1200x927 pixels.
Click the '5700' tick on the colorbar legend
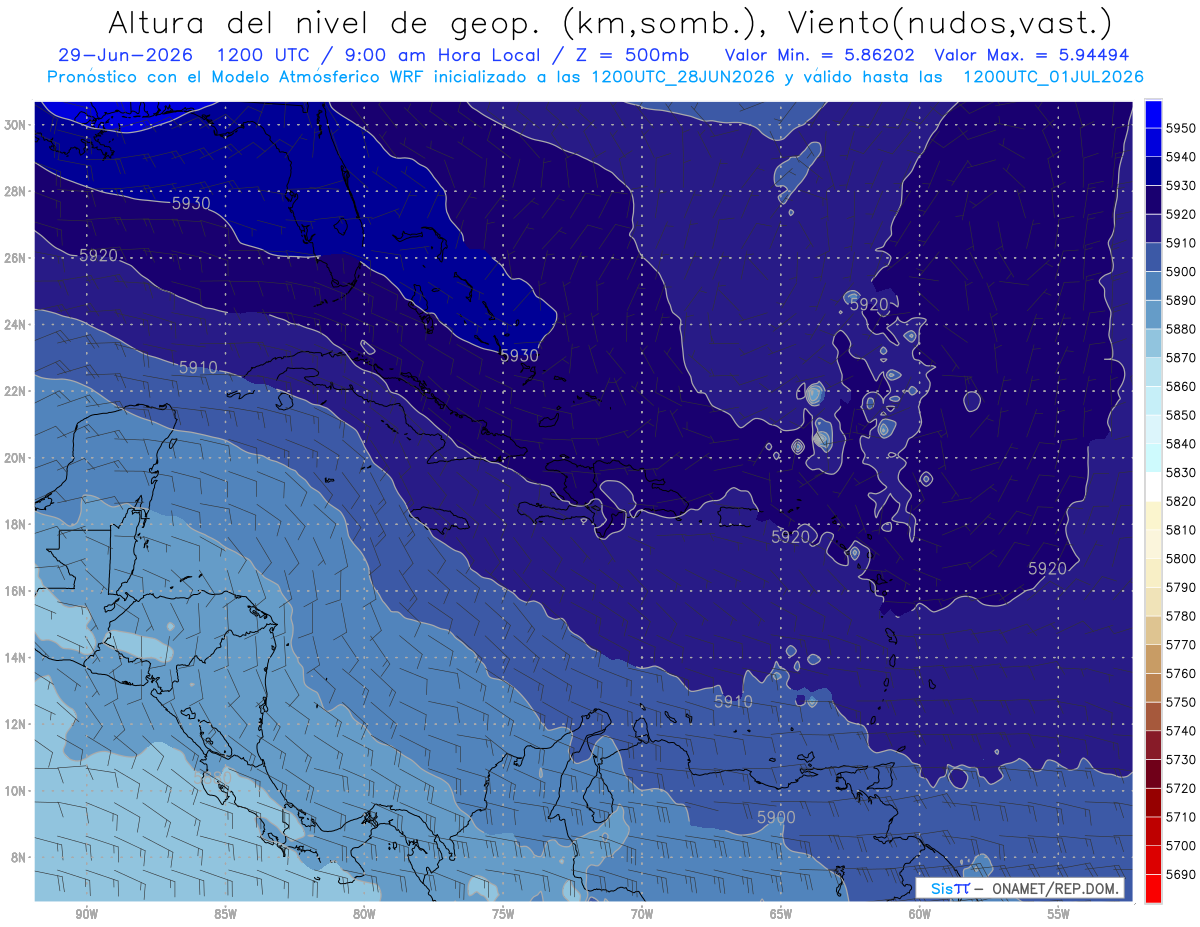(1180, 845)
